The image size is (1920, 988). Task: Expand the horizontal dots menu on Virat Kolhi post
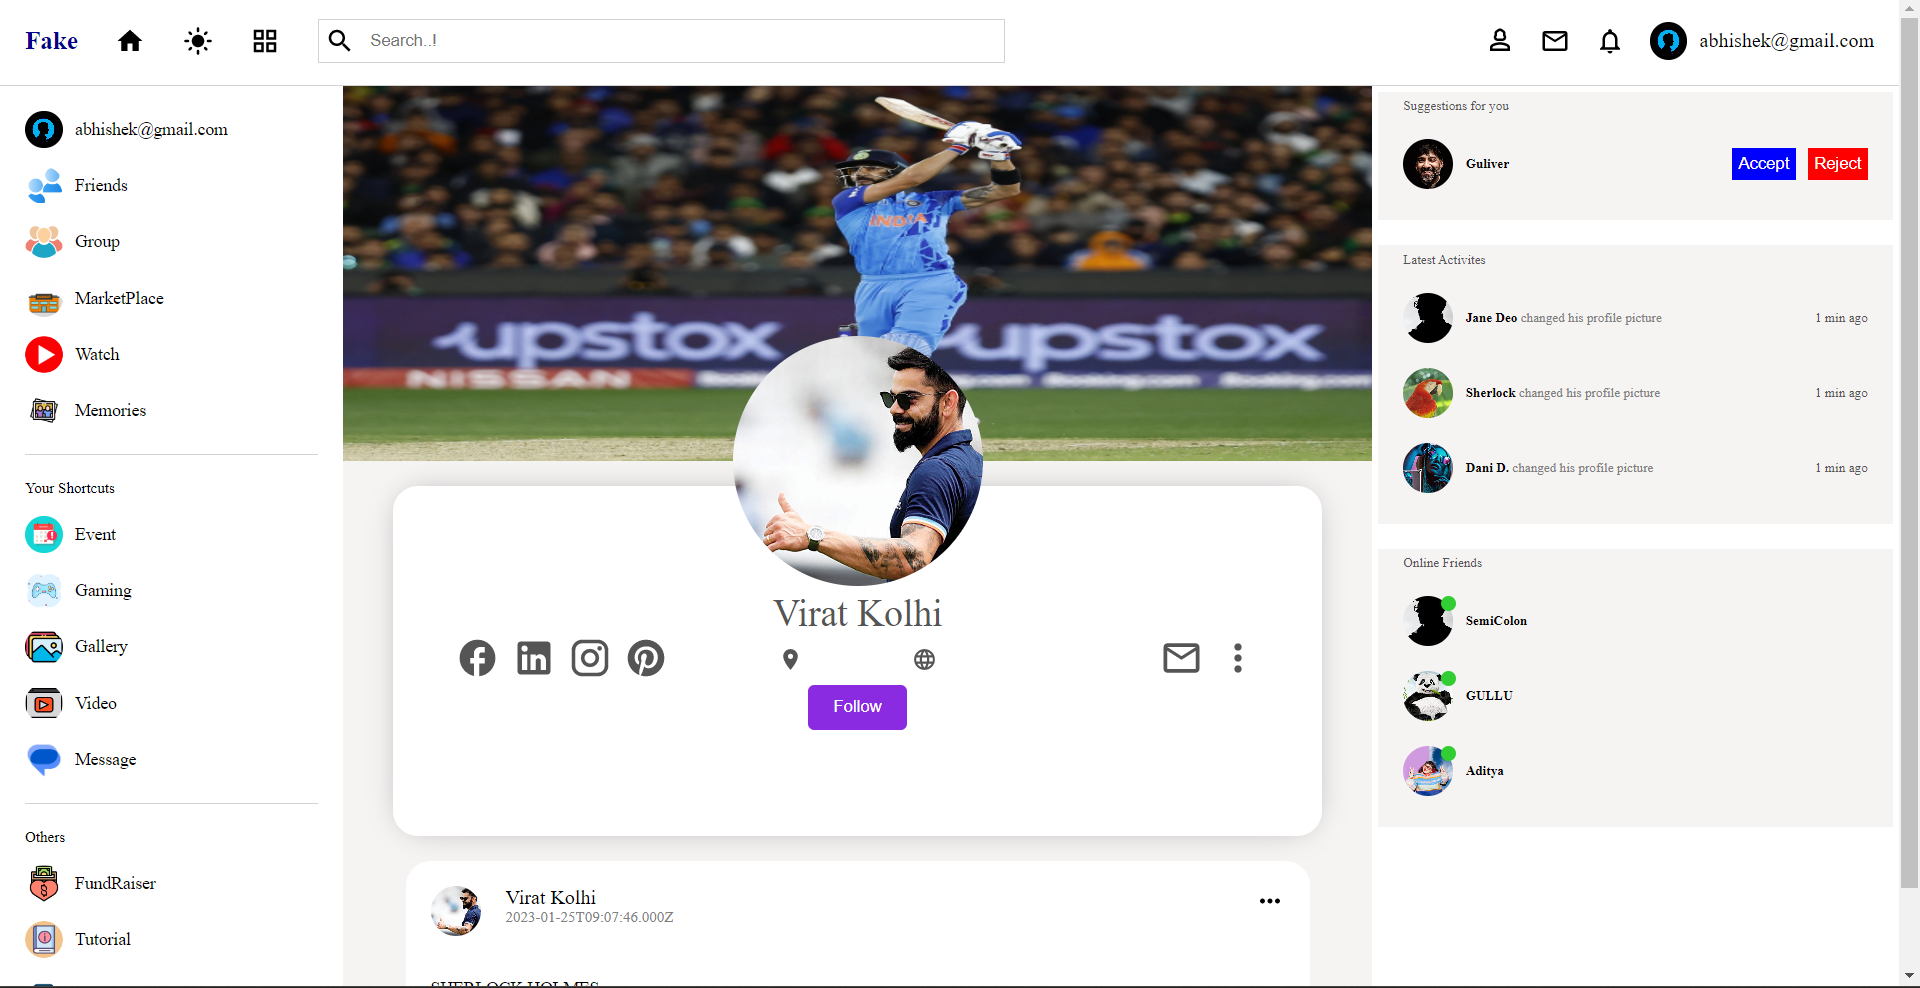point(1270,901)
